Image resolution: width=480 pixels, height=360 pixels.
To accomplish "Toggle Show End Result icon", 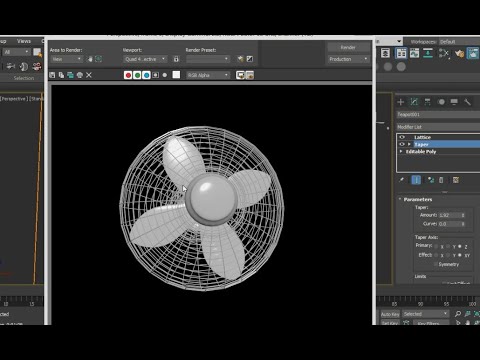I will coord(416,180).
